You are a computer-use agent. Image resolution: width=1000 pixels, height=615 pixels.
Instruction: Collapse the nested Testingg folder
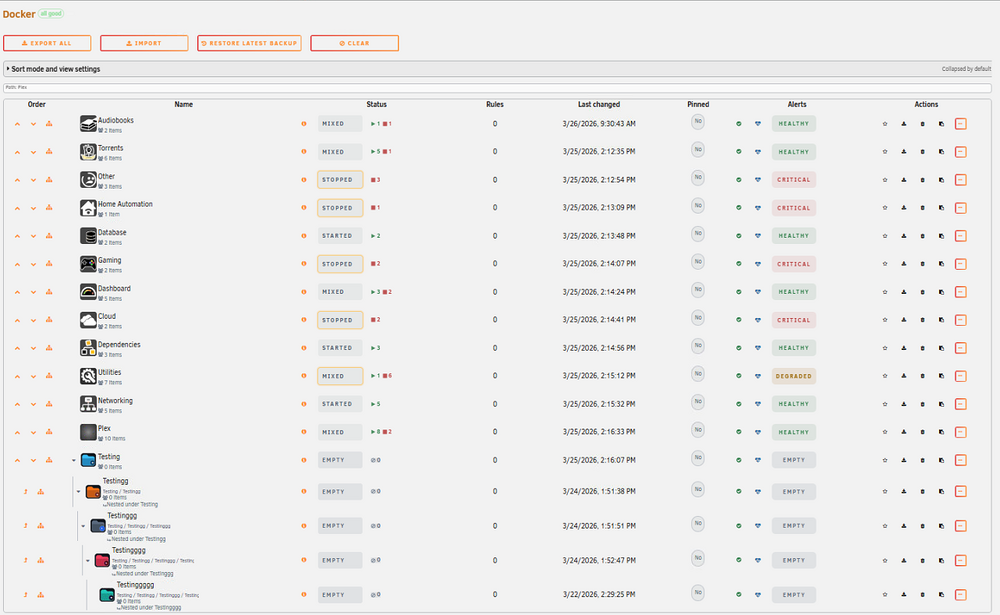[78, 492]
